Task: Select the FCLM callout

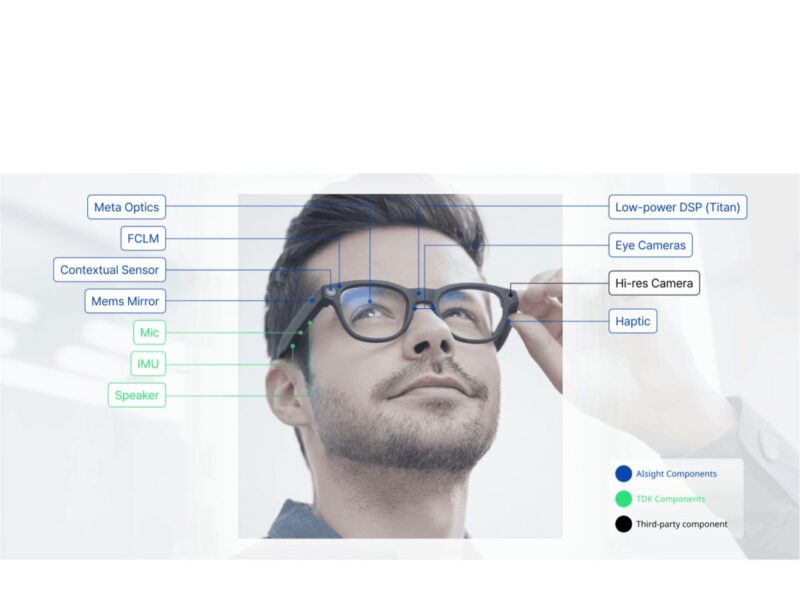Action: pyautogui.click(x=144, y=238)
